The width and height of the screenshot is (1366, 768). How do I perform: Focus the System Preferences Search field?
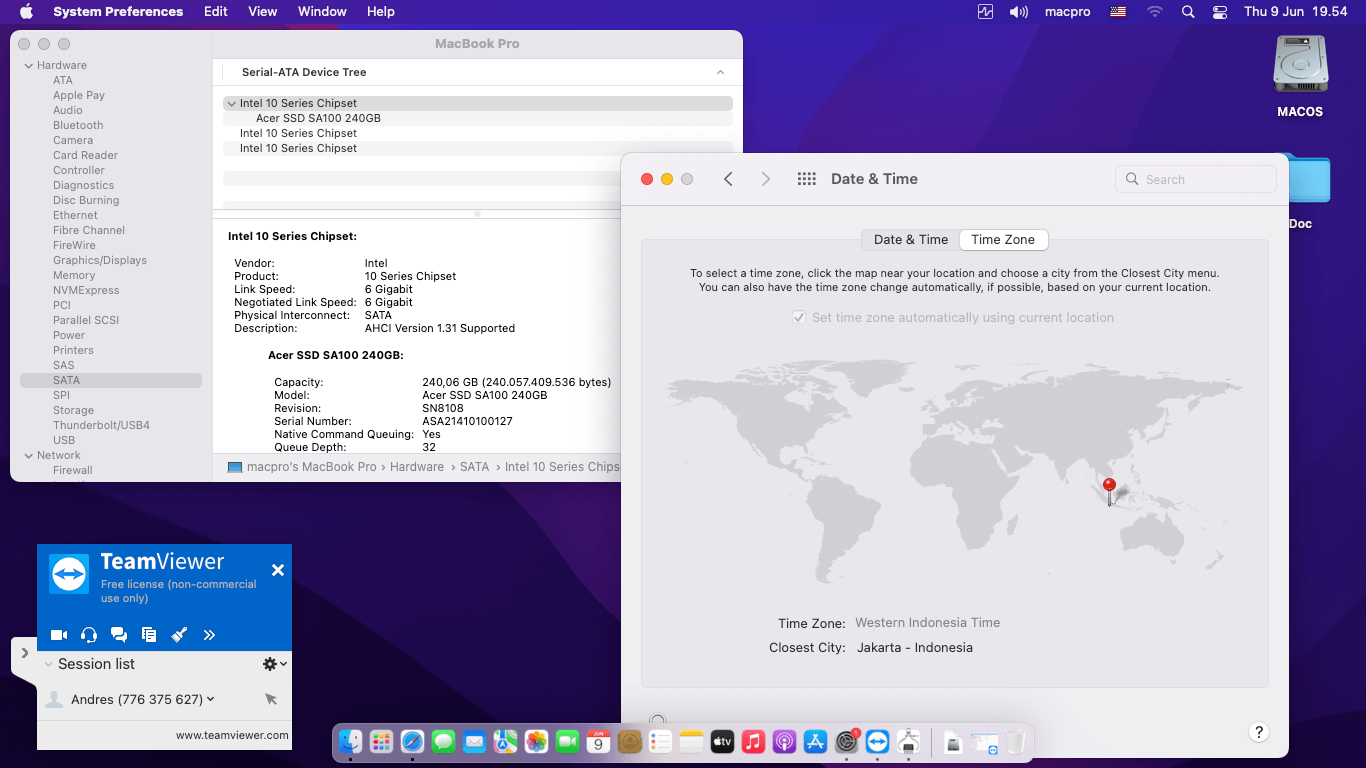pyautogui.click(x=1196, y=179)
